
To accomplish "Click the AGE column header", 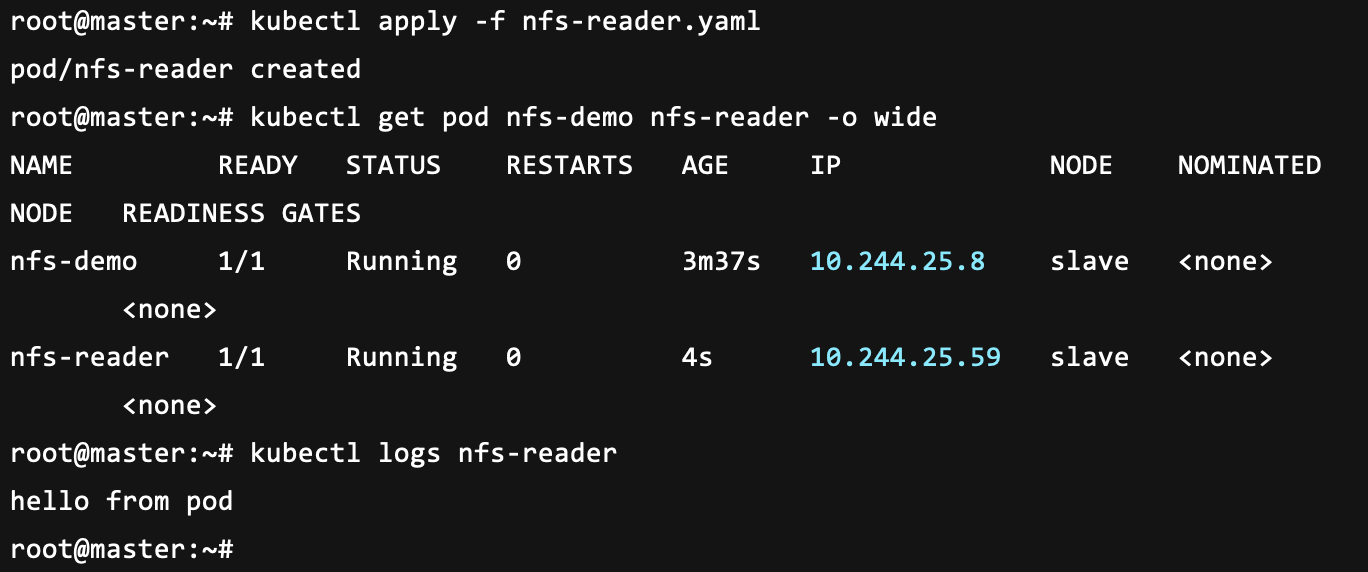I will (x=705, y=166).
